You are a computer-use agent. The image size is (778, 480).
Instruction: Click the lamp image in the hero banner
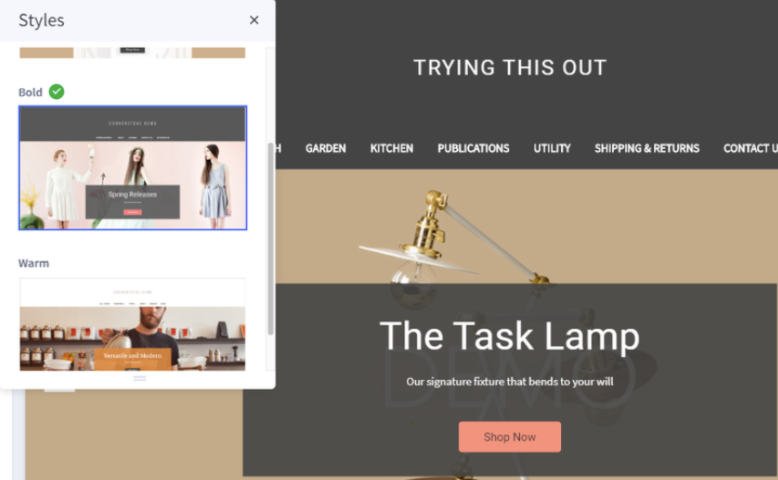[452, 238]
